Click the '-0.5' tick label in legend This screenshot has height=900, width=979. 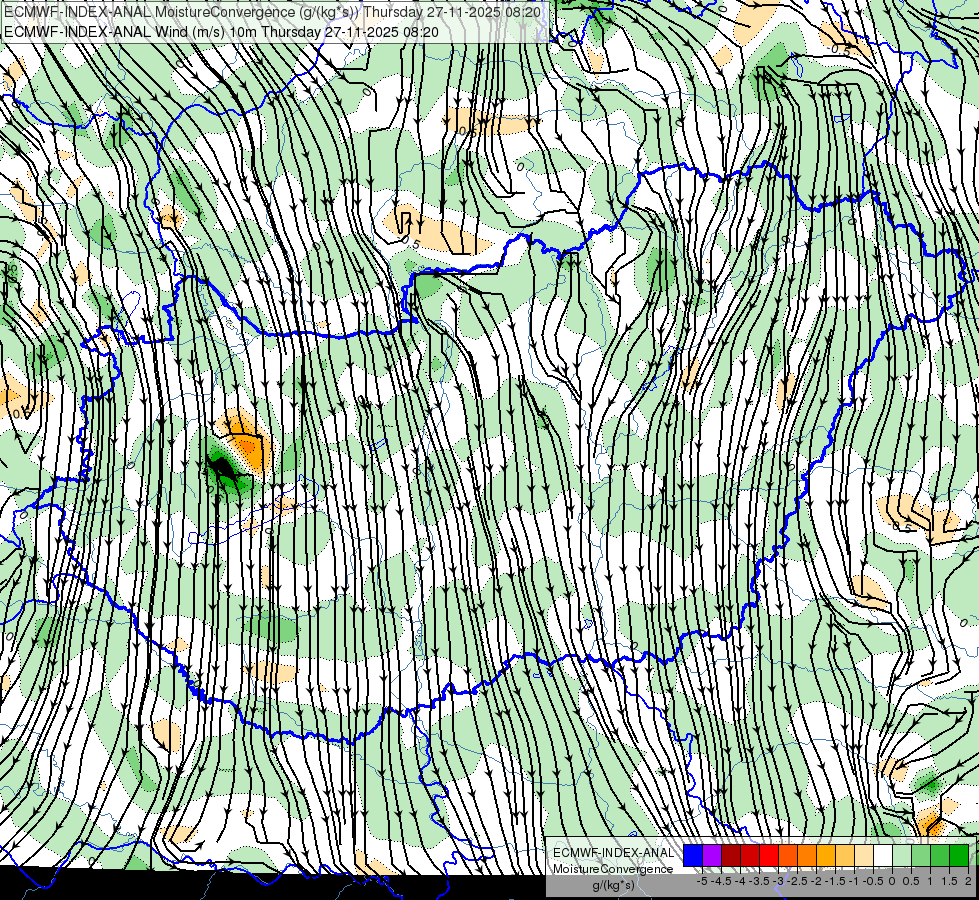pyautogui.click(x=873, y=881)
